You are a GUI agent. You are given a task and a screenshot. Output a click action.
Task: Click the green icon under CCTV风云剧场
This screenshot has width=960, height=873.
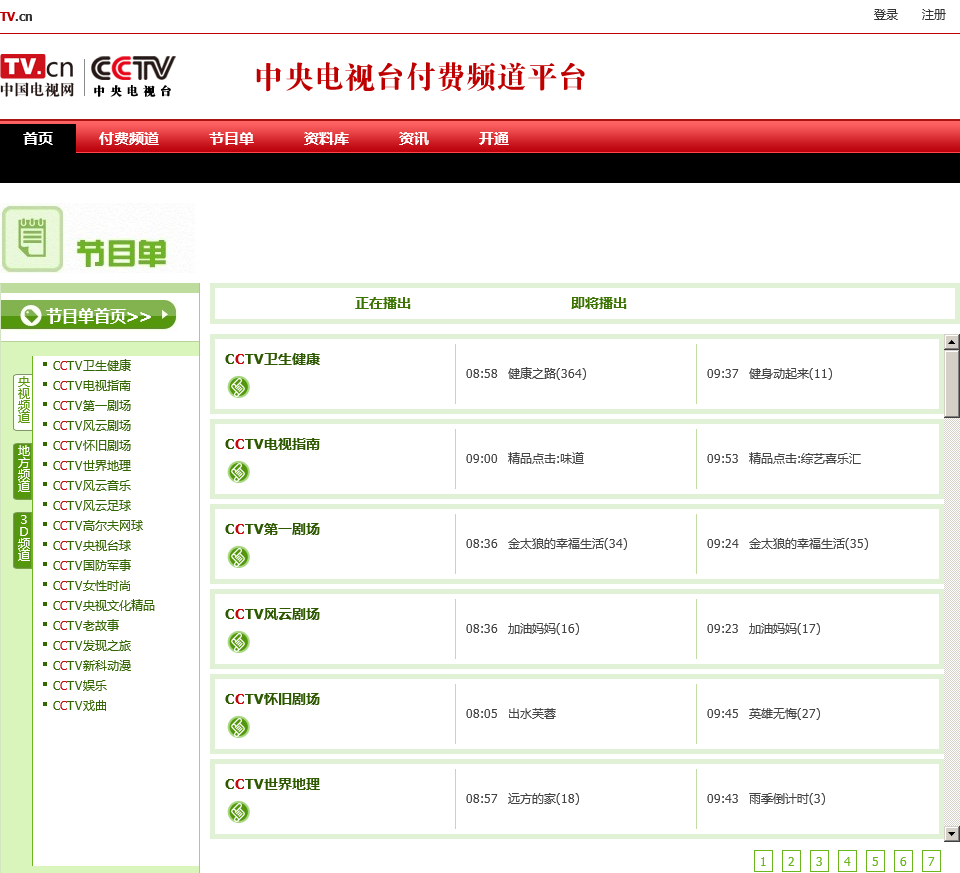[x=238, y=642]
